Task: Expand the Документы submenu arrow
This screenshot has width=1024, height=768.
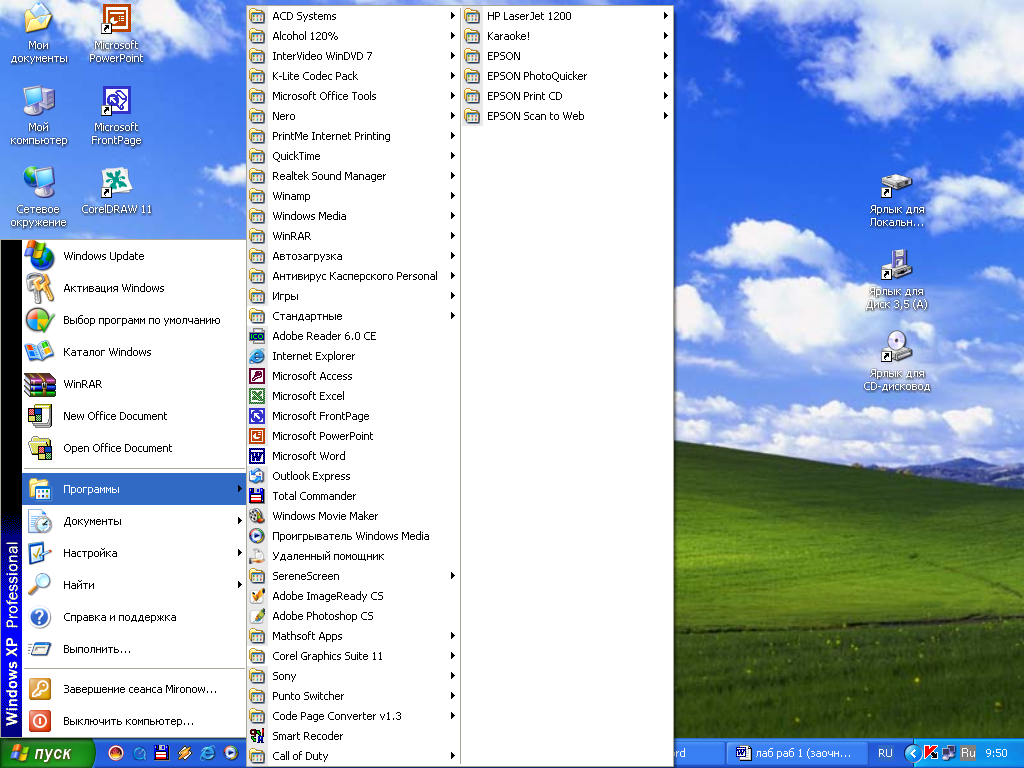Action: click(240, 521)
